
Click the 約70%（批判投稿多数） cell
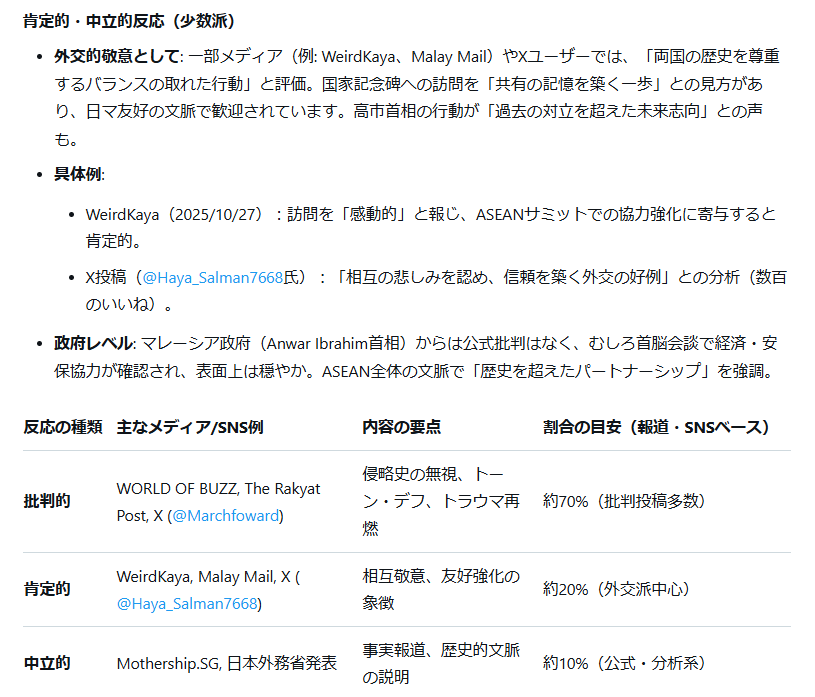[x=624, y=502]
